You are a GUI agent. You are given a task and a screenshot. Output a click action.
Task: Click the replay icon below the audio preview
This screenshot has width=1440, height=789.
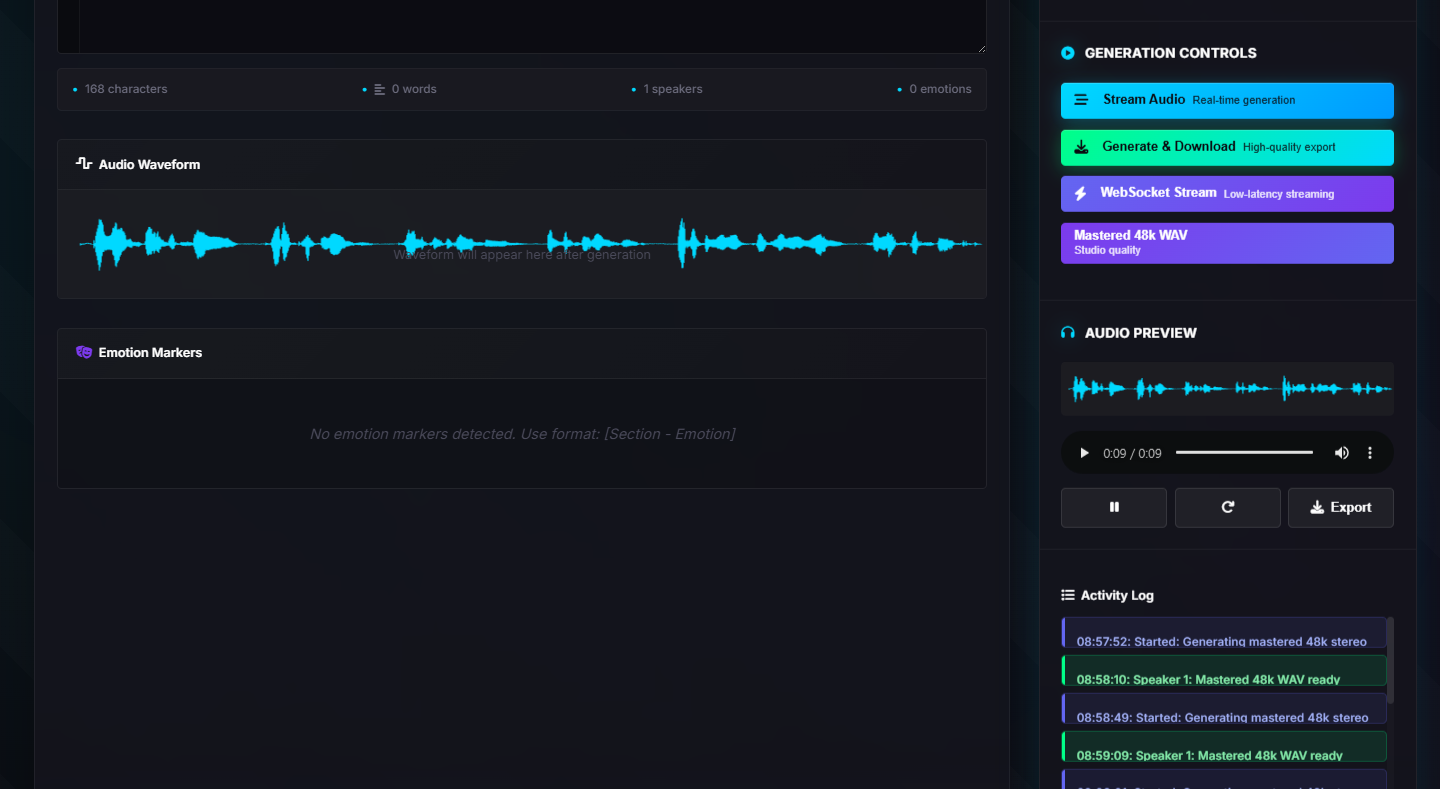pos(1227,507)
